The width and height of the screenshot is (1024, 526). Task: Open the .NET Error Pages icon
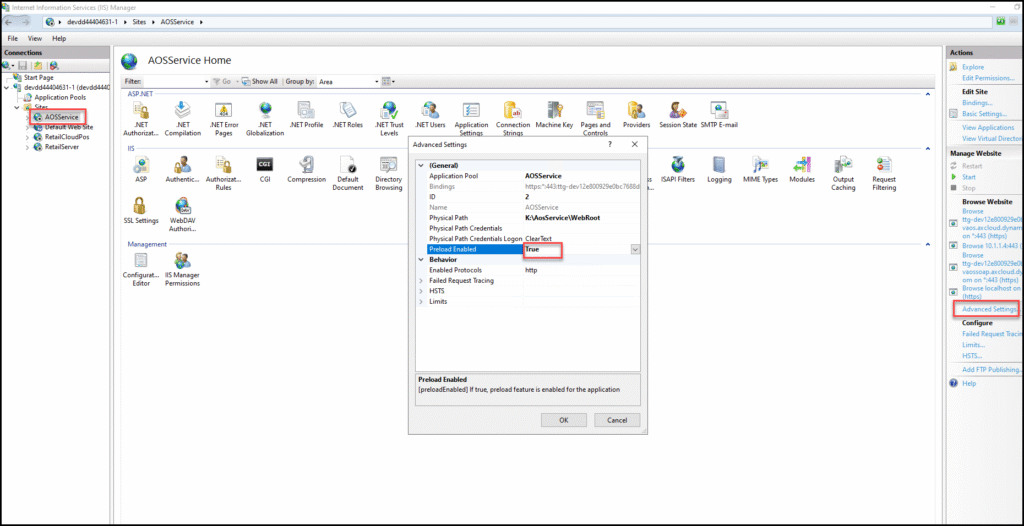(x=224, y=119)
